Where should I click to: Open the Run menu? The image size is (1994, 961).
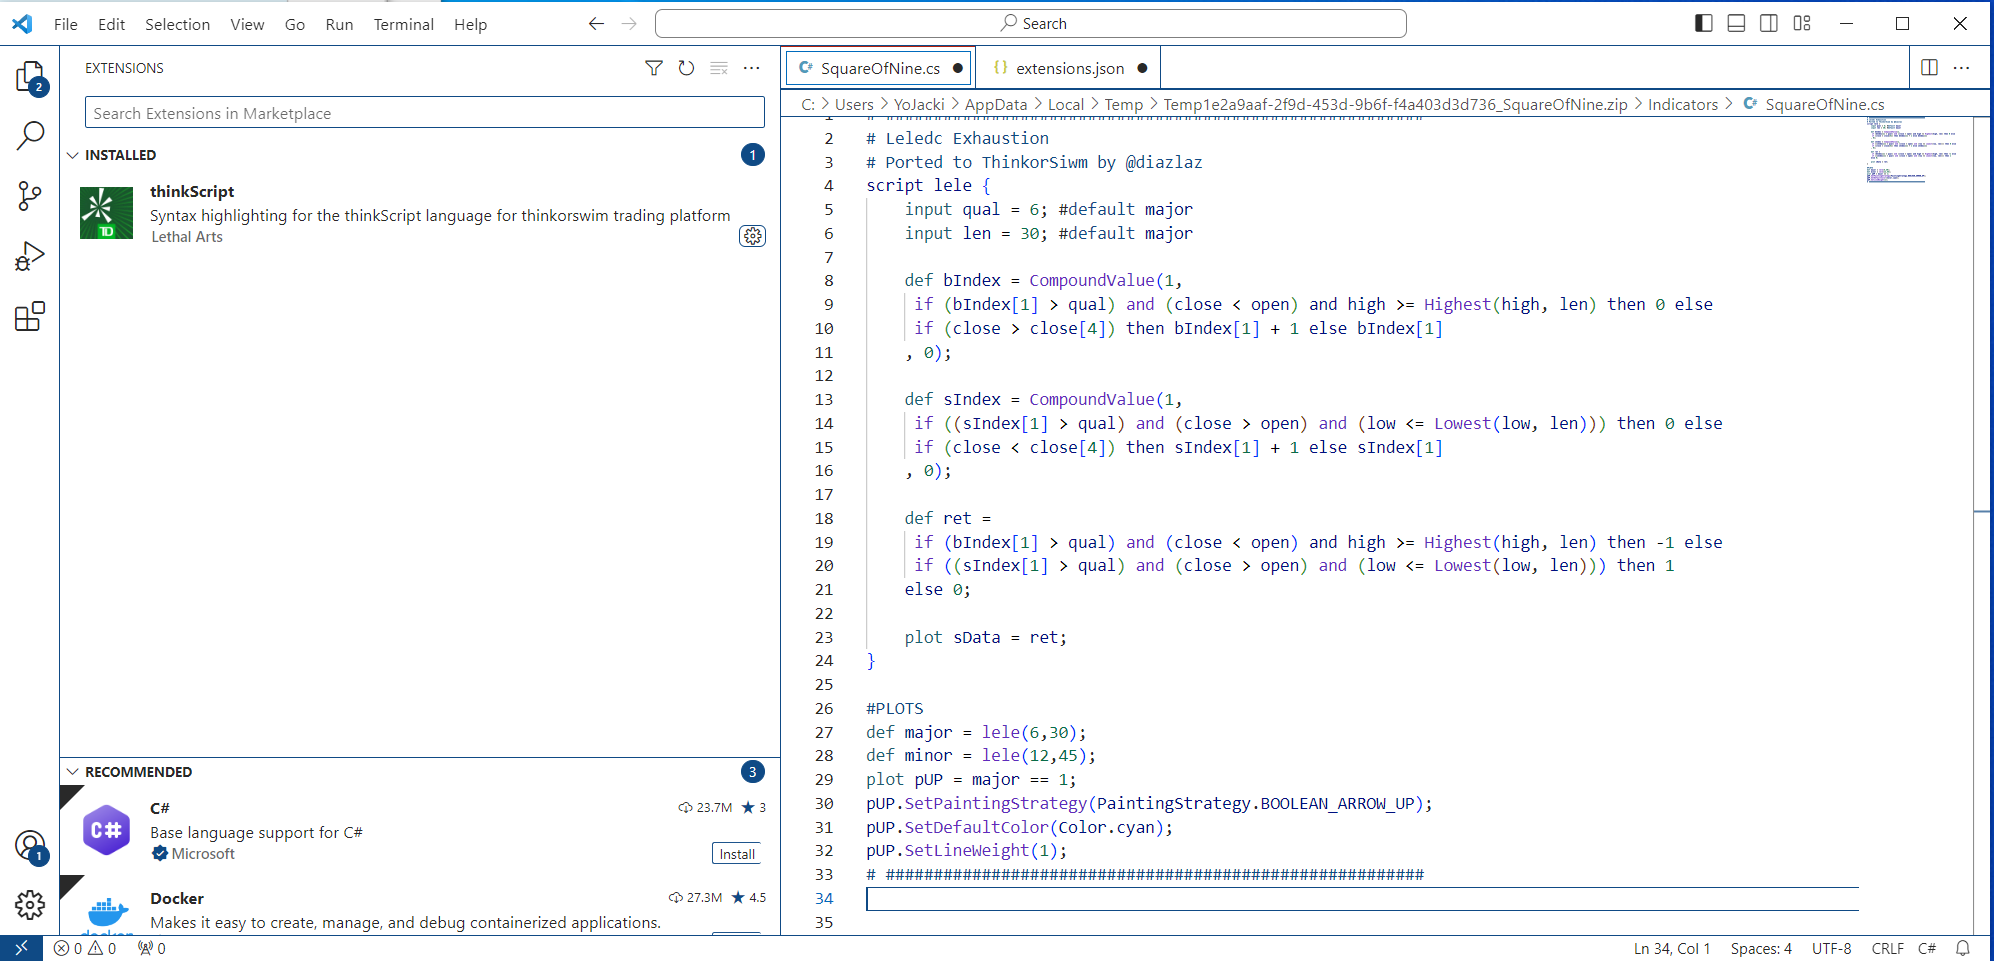(339, 24)
